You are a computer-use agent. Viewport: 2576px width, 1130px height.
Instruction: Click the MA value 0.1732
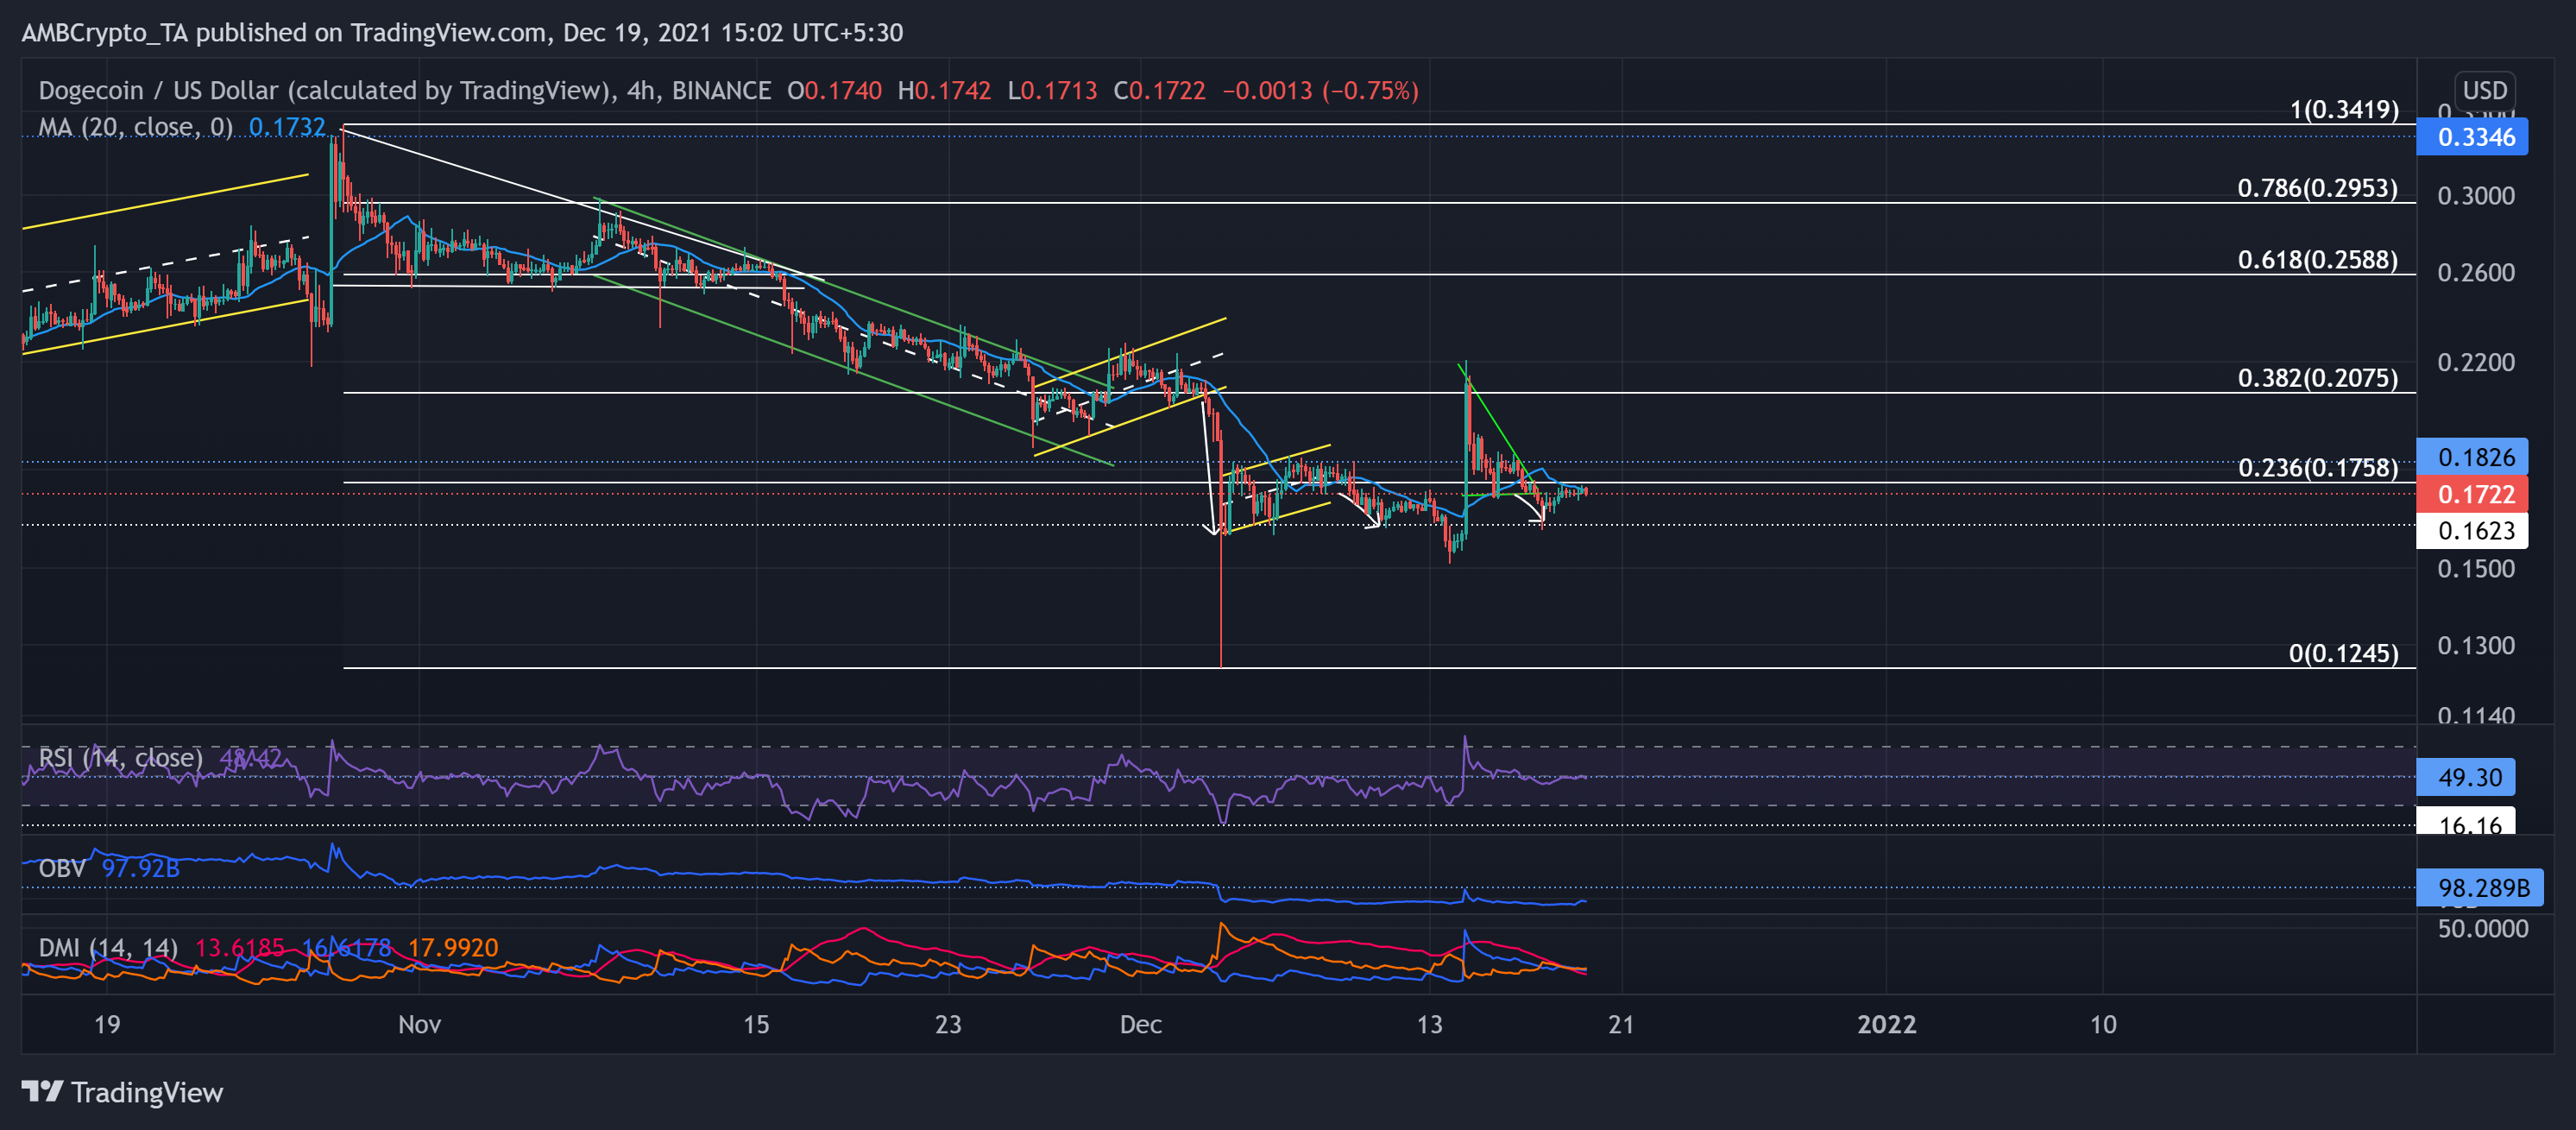pyautogui.click(x=287, y=127)
